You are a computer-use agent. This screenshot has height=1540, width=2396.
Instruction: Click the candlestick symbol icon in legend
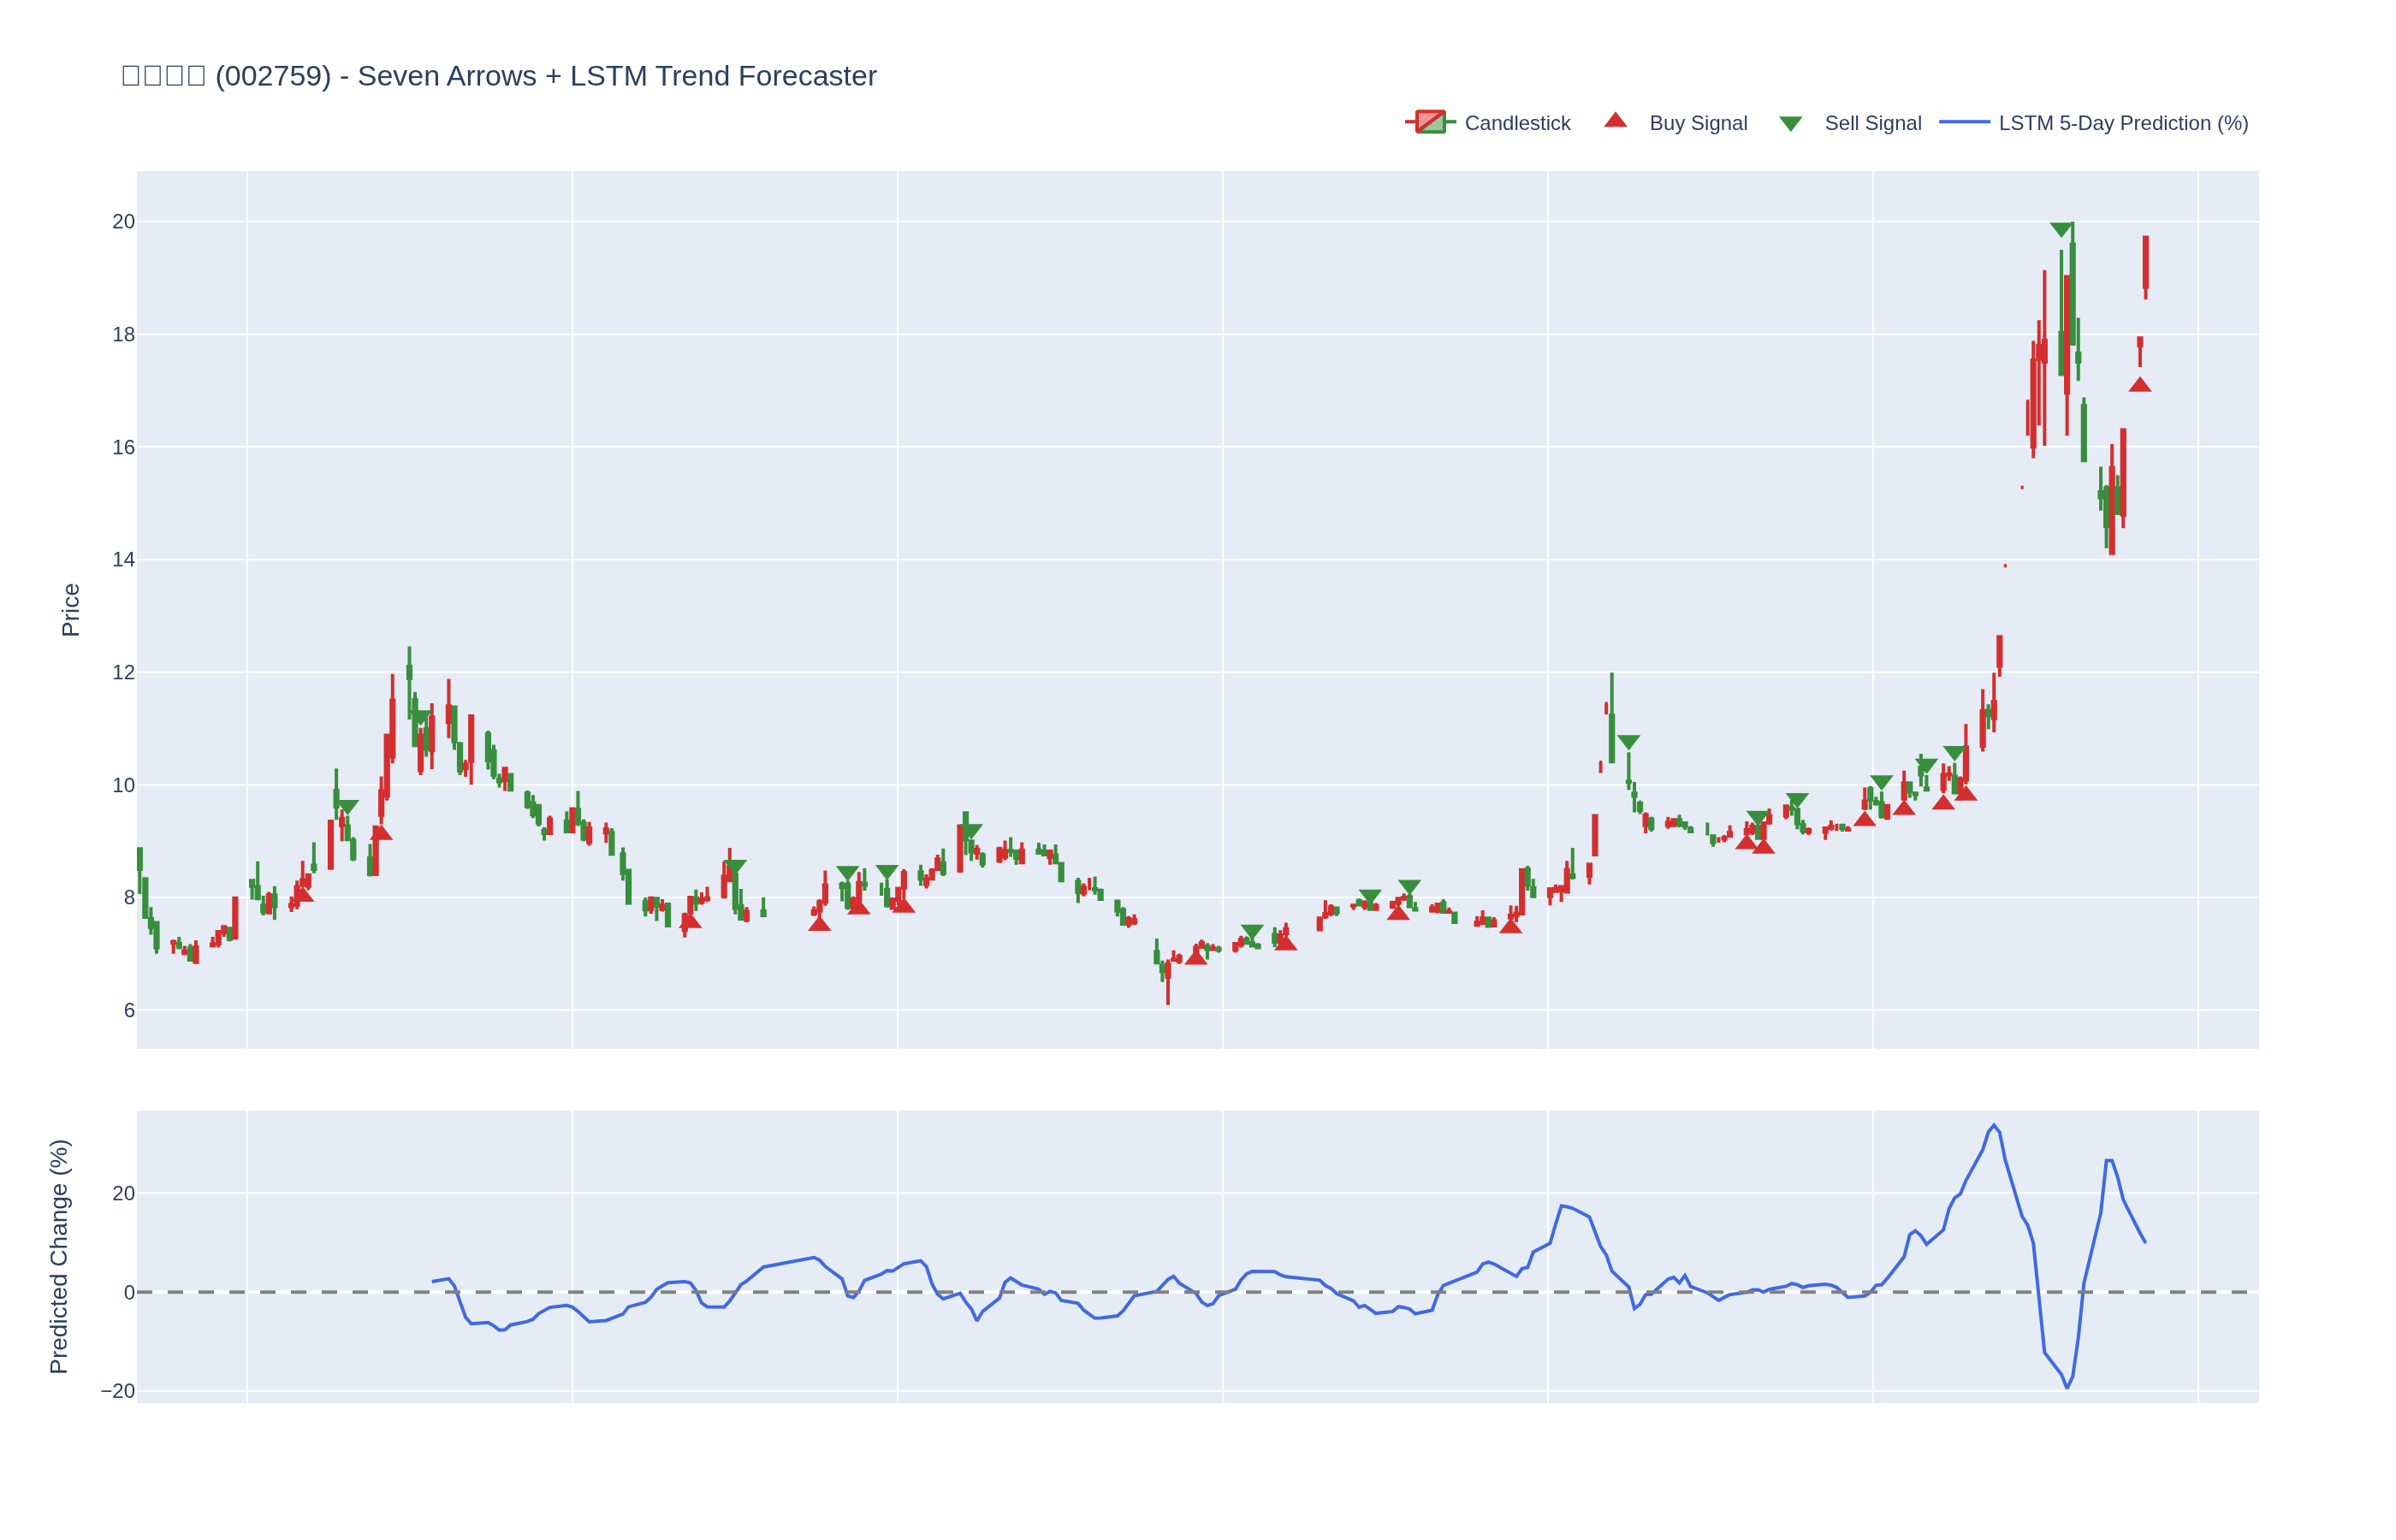(x=1430, y=122)
